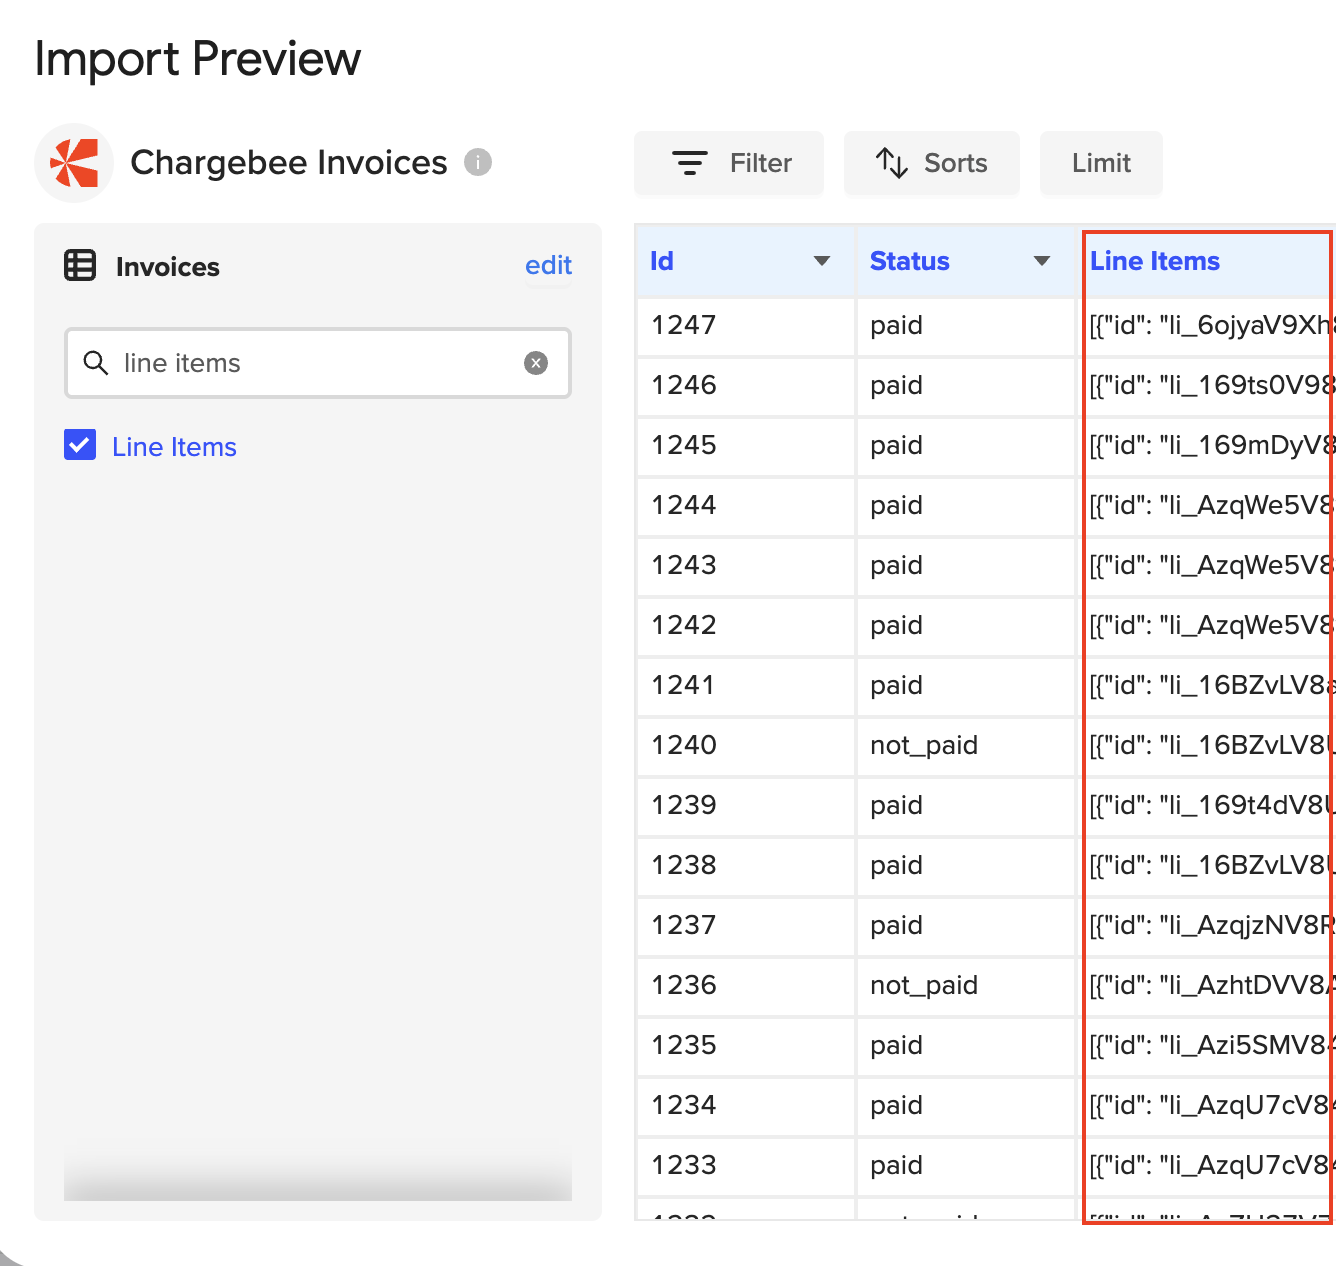Click the Invoices table icon
This screenshot has height=1266, width=1336.
click(x=80, y=266)
